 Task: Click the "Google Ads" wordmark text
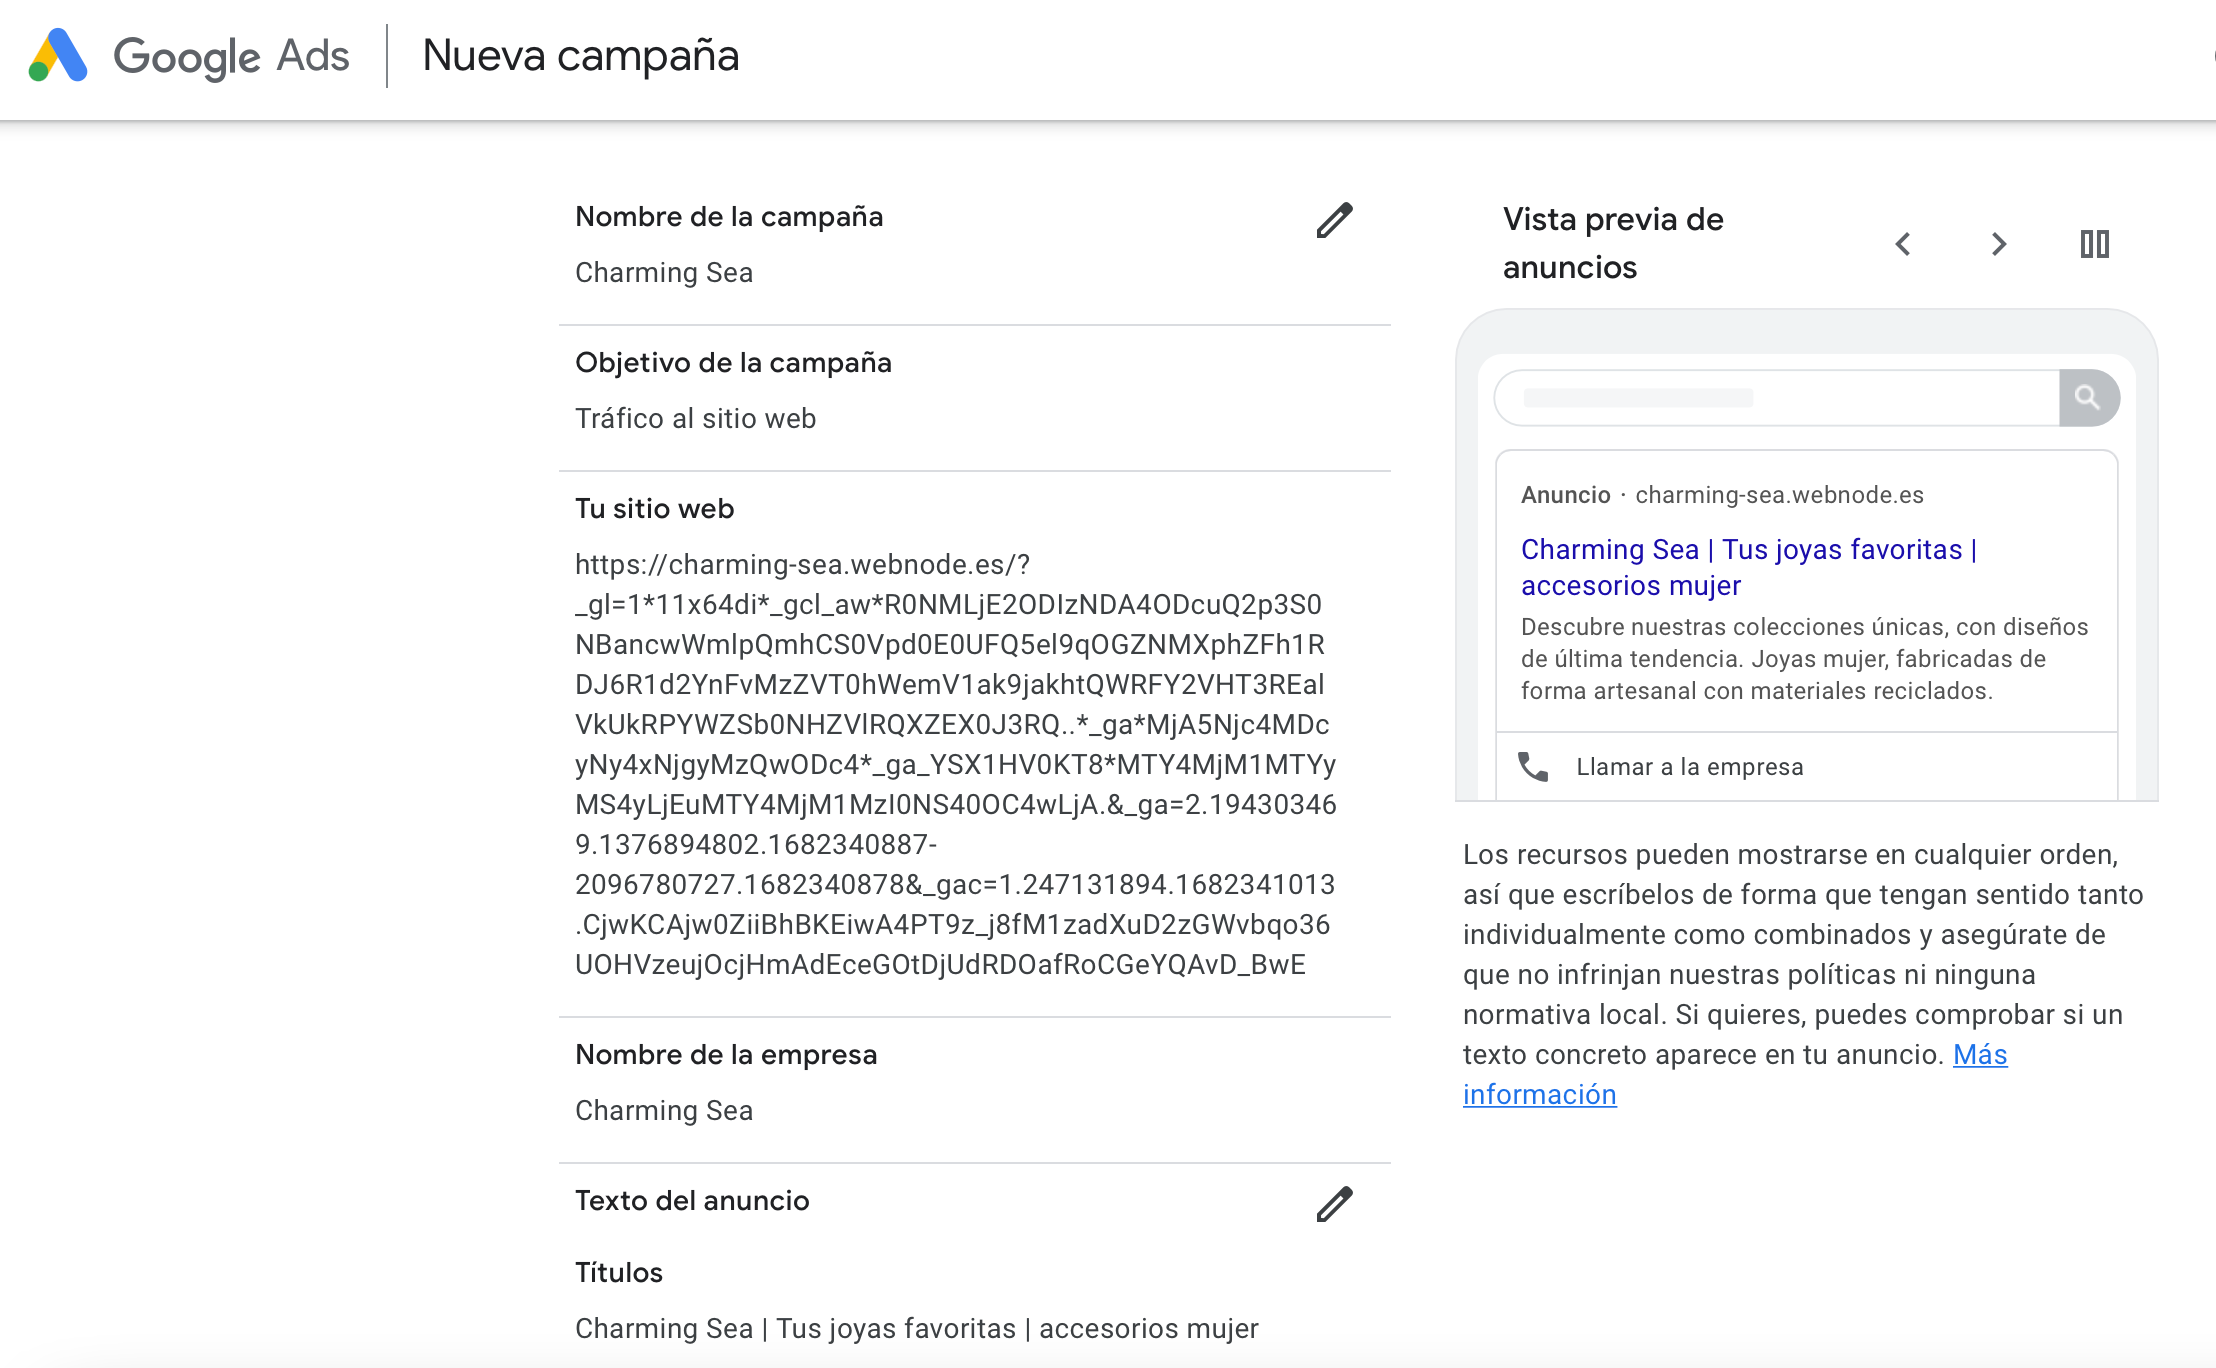click(231, 56)
